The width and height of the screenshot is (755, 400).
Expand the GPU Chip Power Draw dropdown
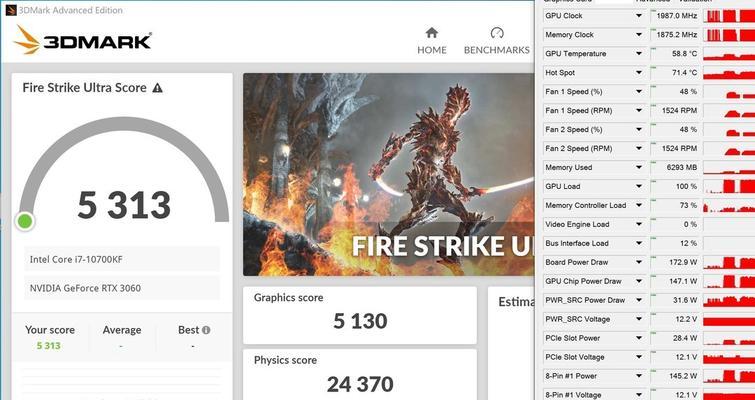(x=639, y=281)
